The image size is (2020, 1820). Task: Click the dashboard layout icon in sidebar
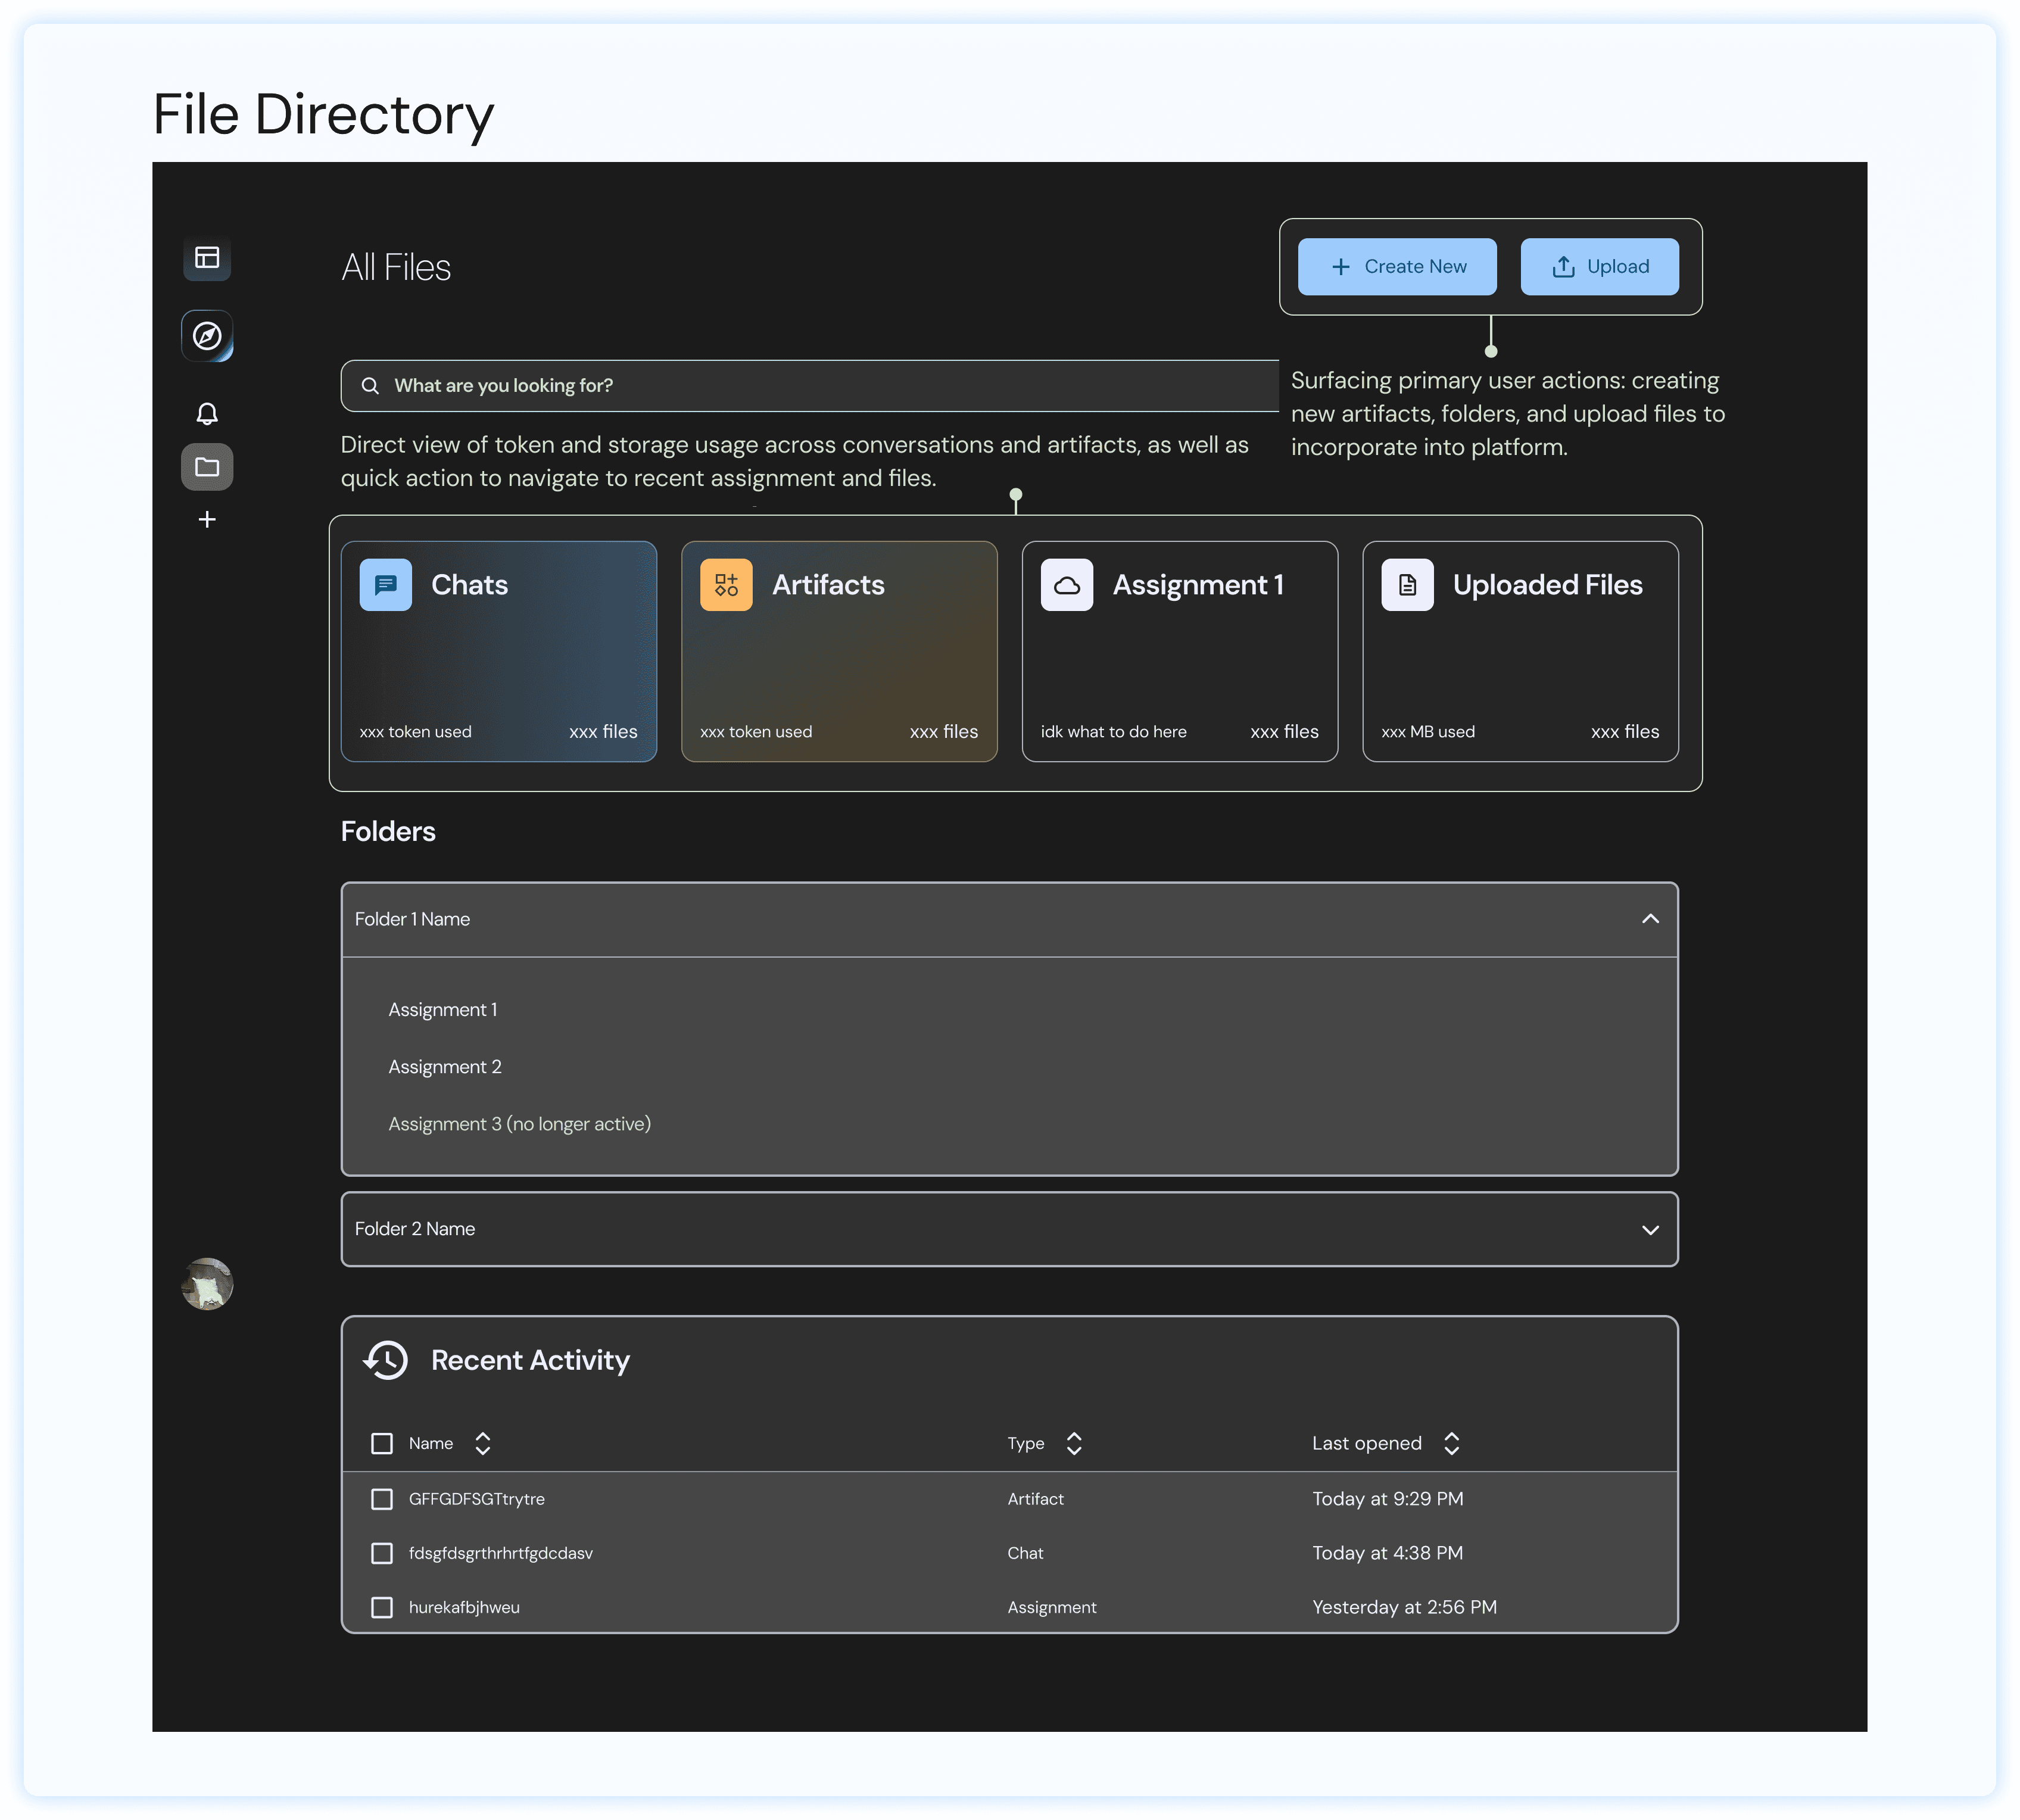pos(207,258)
